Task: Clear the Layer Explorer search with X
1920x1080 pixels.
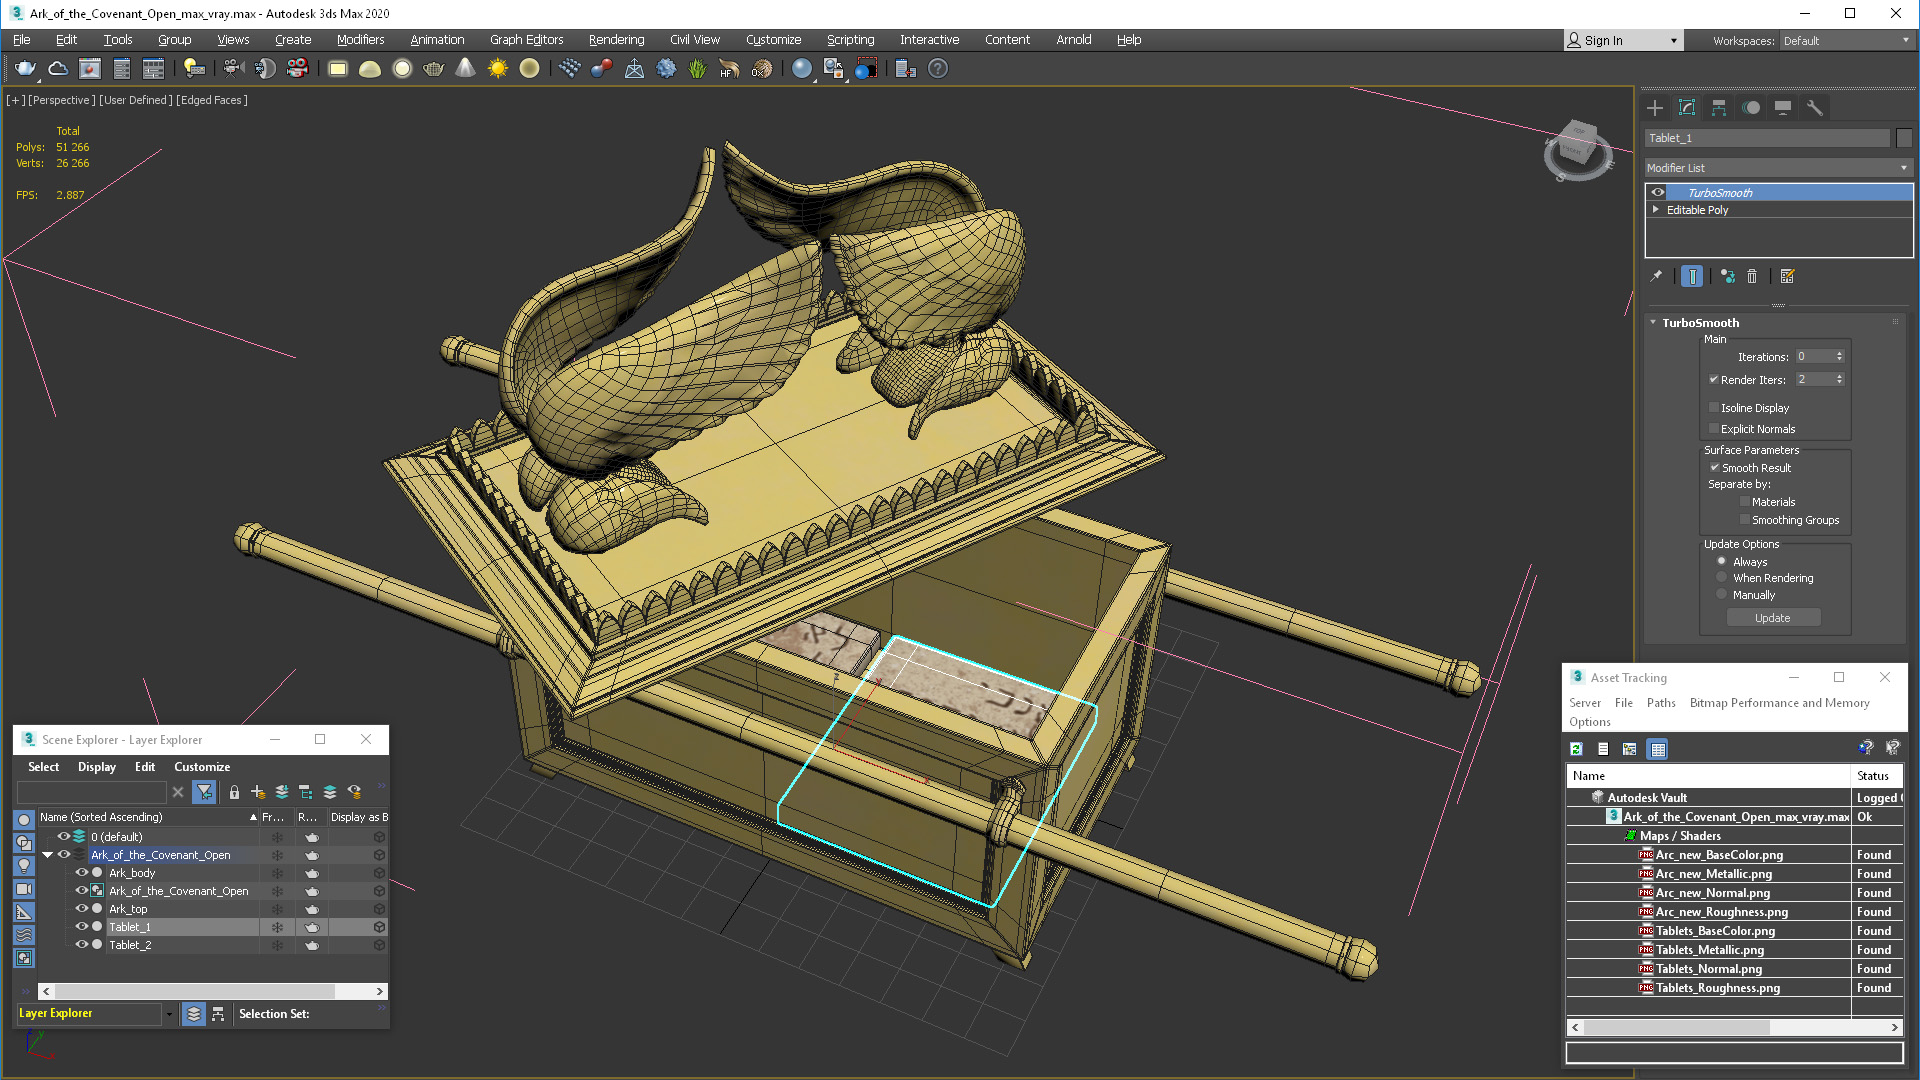Action: (178, 792)
